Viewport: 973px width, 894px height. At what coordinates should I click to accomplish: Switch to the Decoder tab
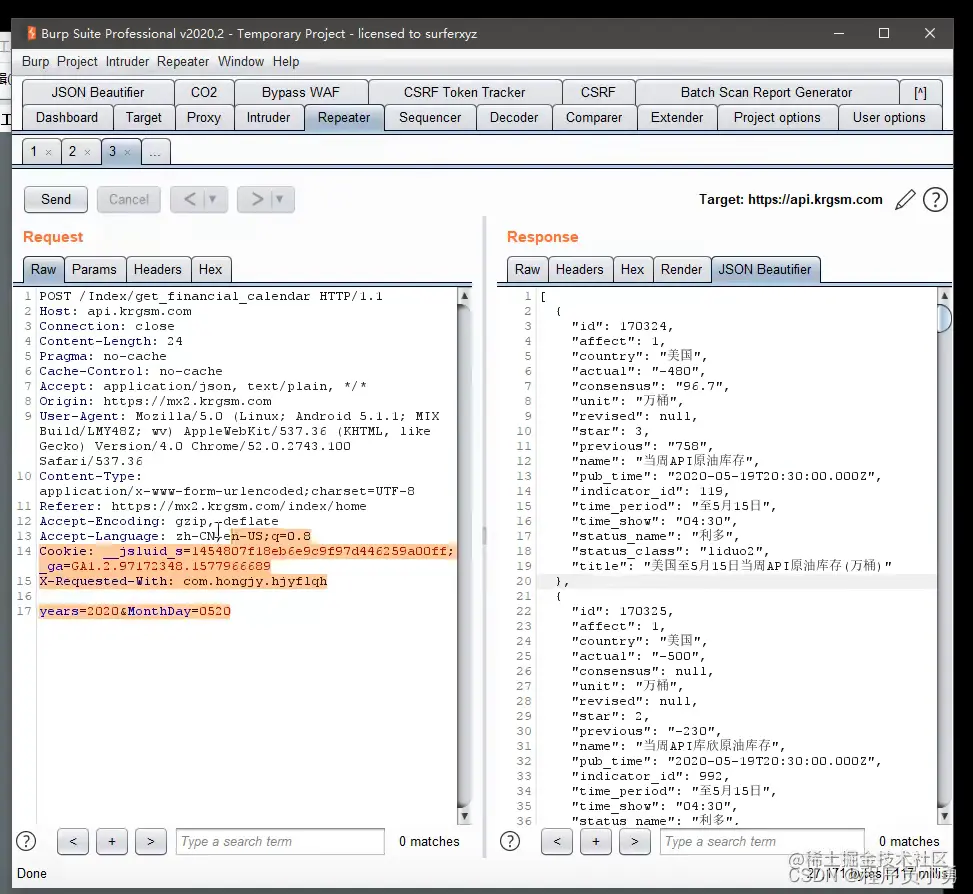pyautogui.click(x=514, y=118)
